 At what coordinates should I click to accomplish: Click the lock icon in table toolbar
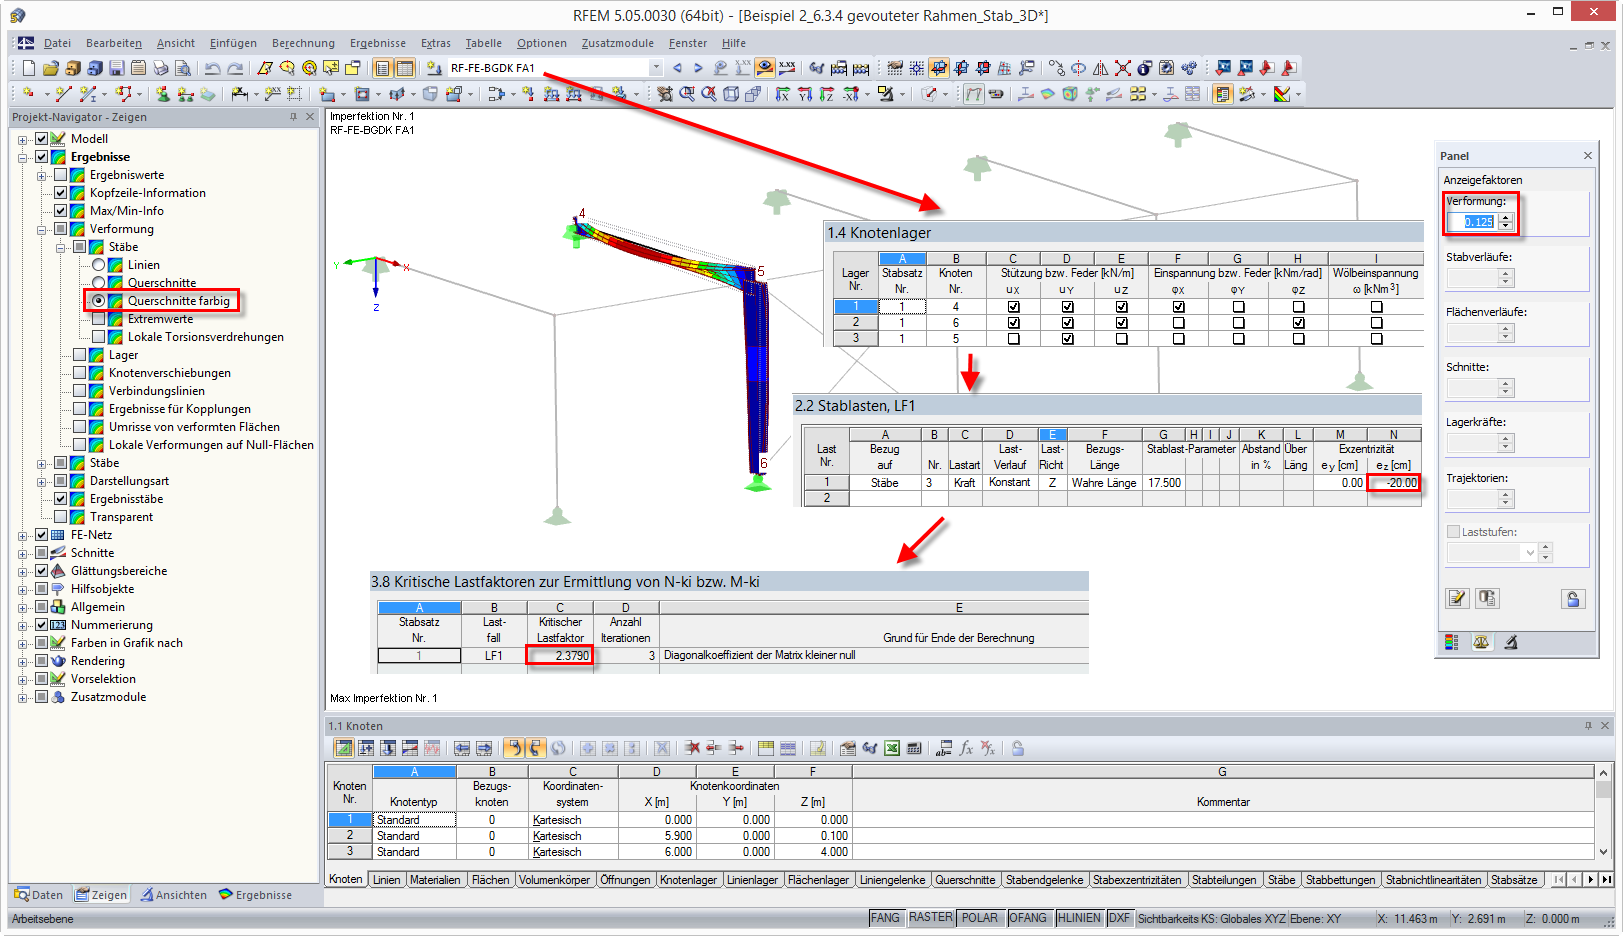(x=1017, y=748)
